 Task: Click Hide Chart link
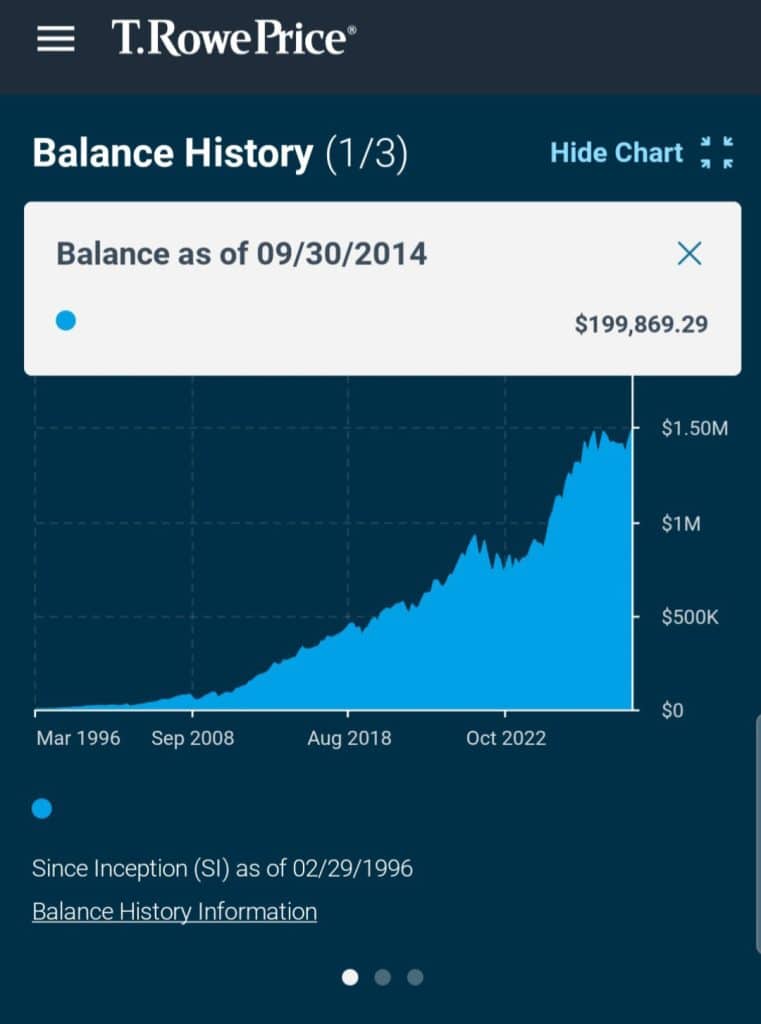(616, 153)
